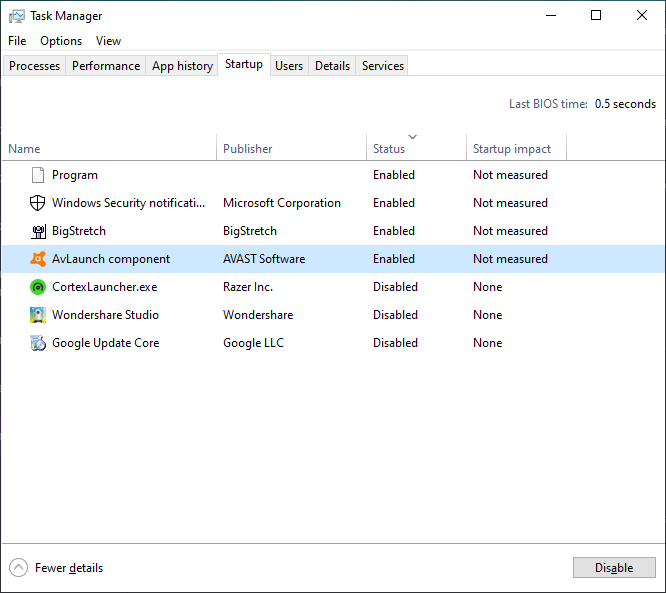Sort by the Startup impact column header
Viewport: 666px width, 593px height.
click(x=516, y=149)
